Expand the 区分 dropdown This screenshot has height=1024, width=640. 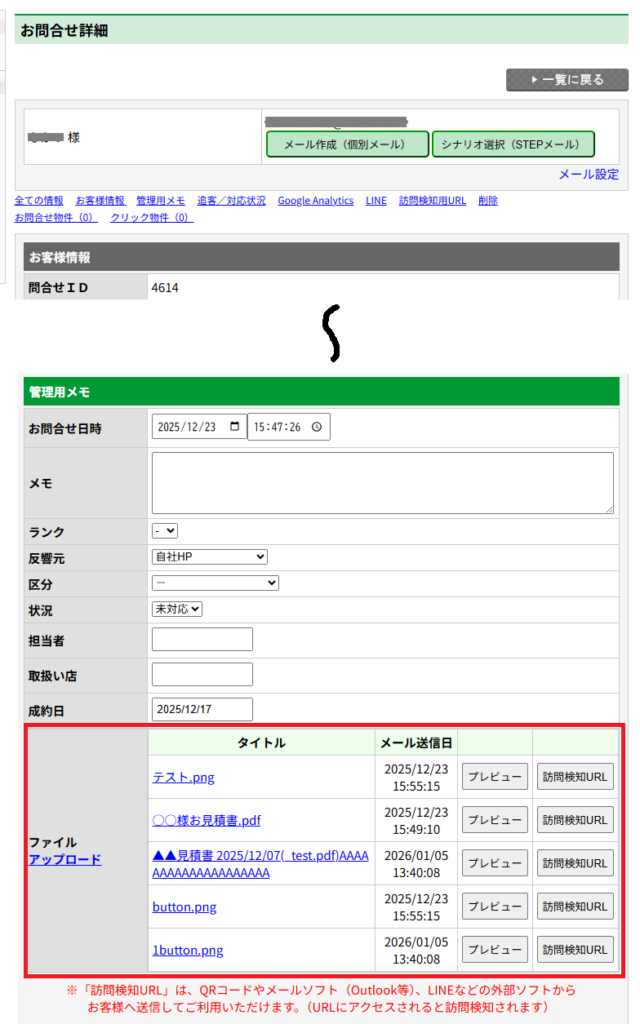(x=215, y=583)
